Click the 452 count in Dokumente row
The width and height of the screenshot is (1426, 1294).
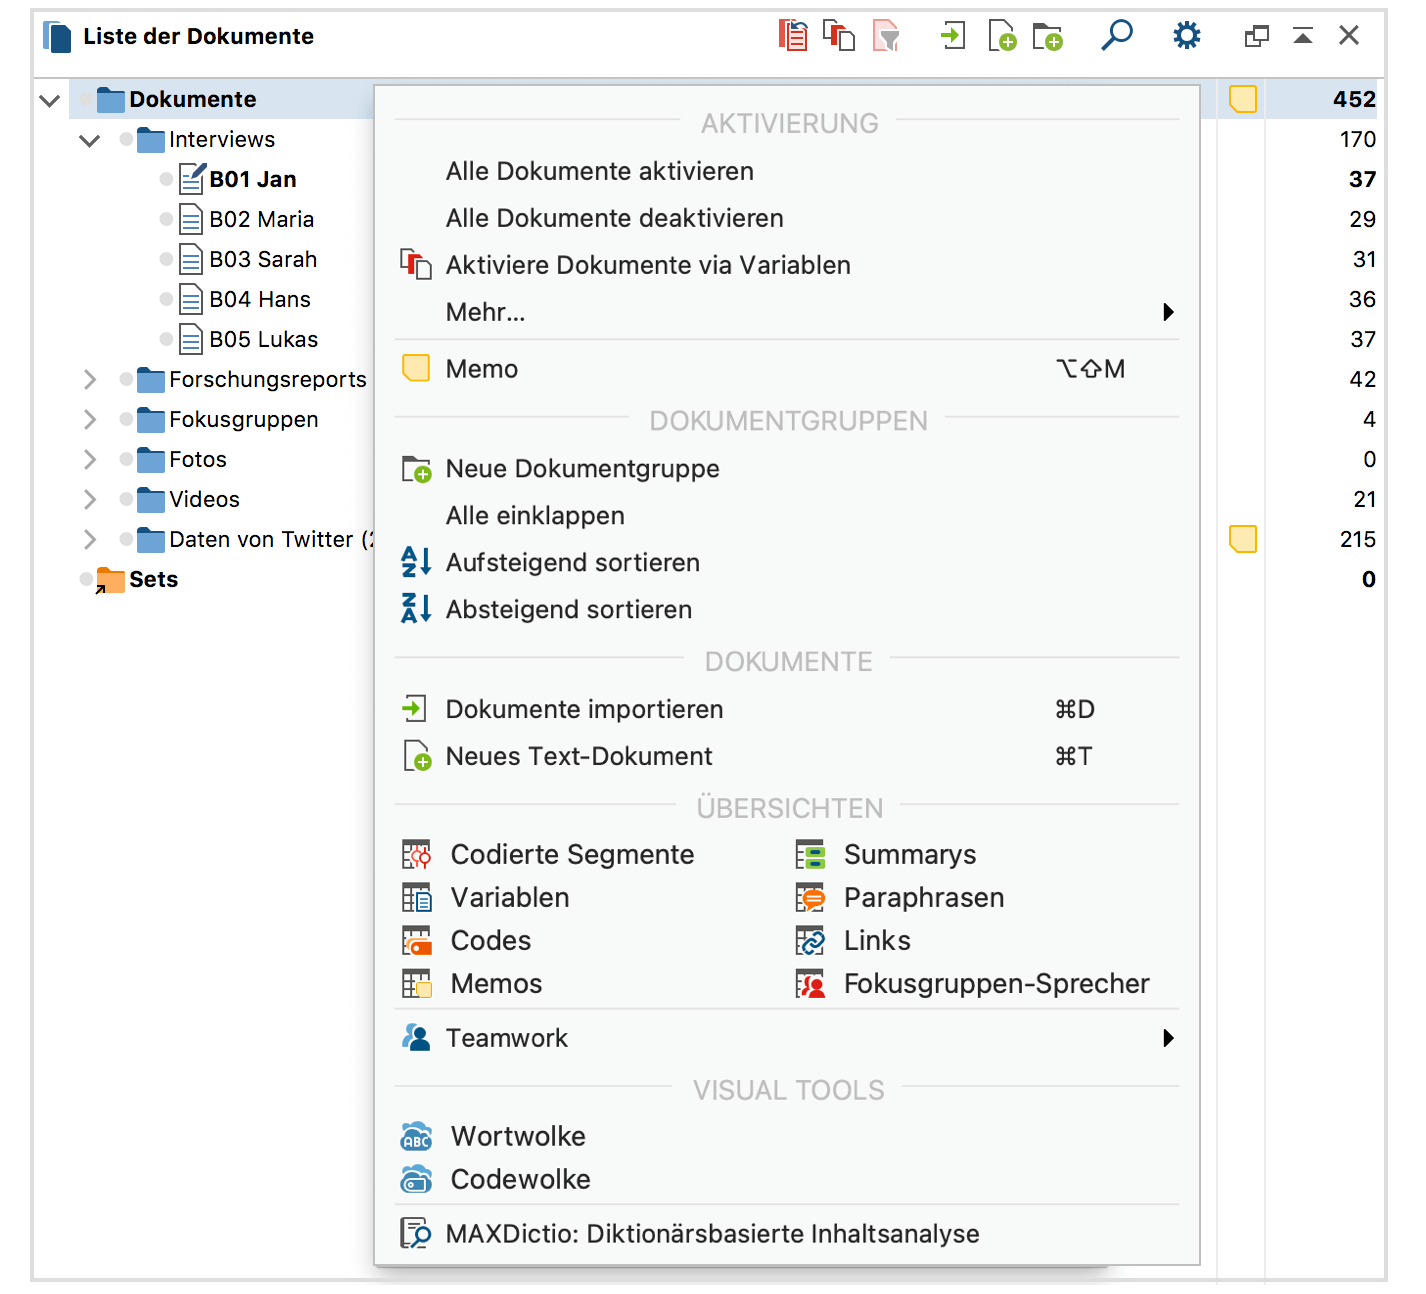tap(1354, 99)
